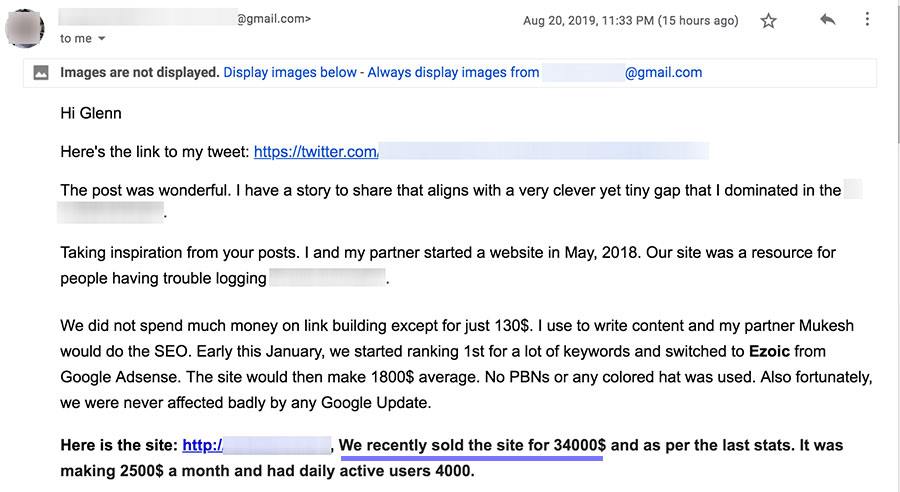900x492 pixels.
Task: Click 'Always display images from' link
Action: [x=453, y=72]
